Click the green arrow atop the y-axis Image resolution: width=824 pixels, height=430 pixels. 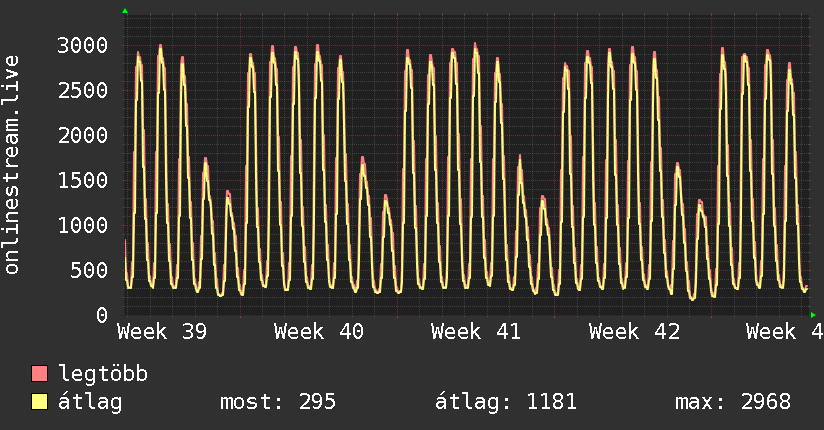pos(125,11)
